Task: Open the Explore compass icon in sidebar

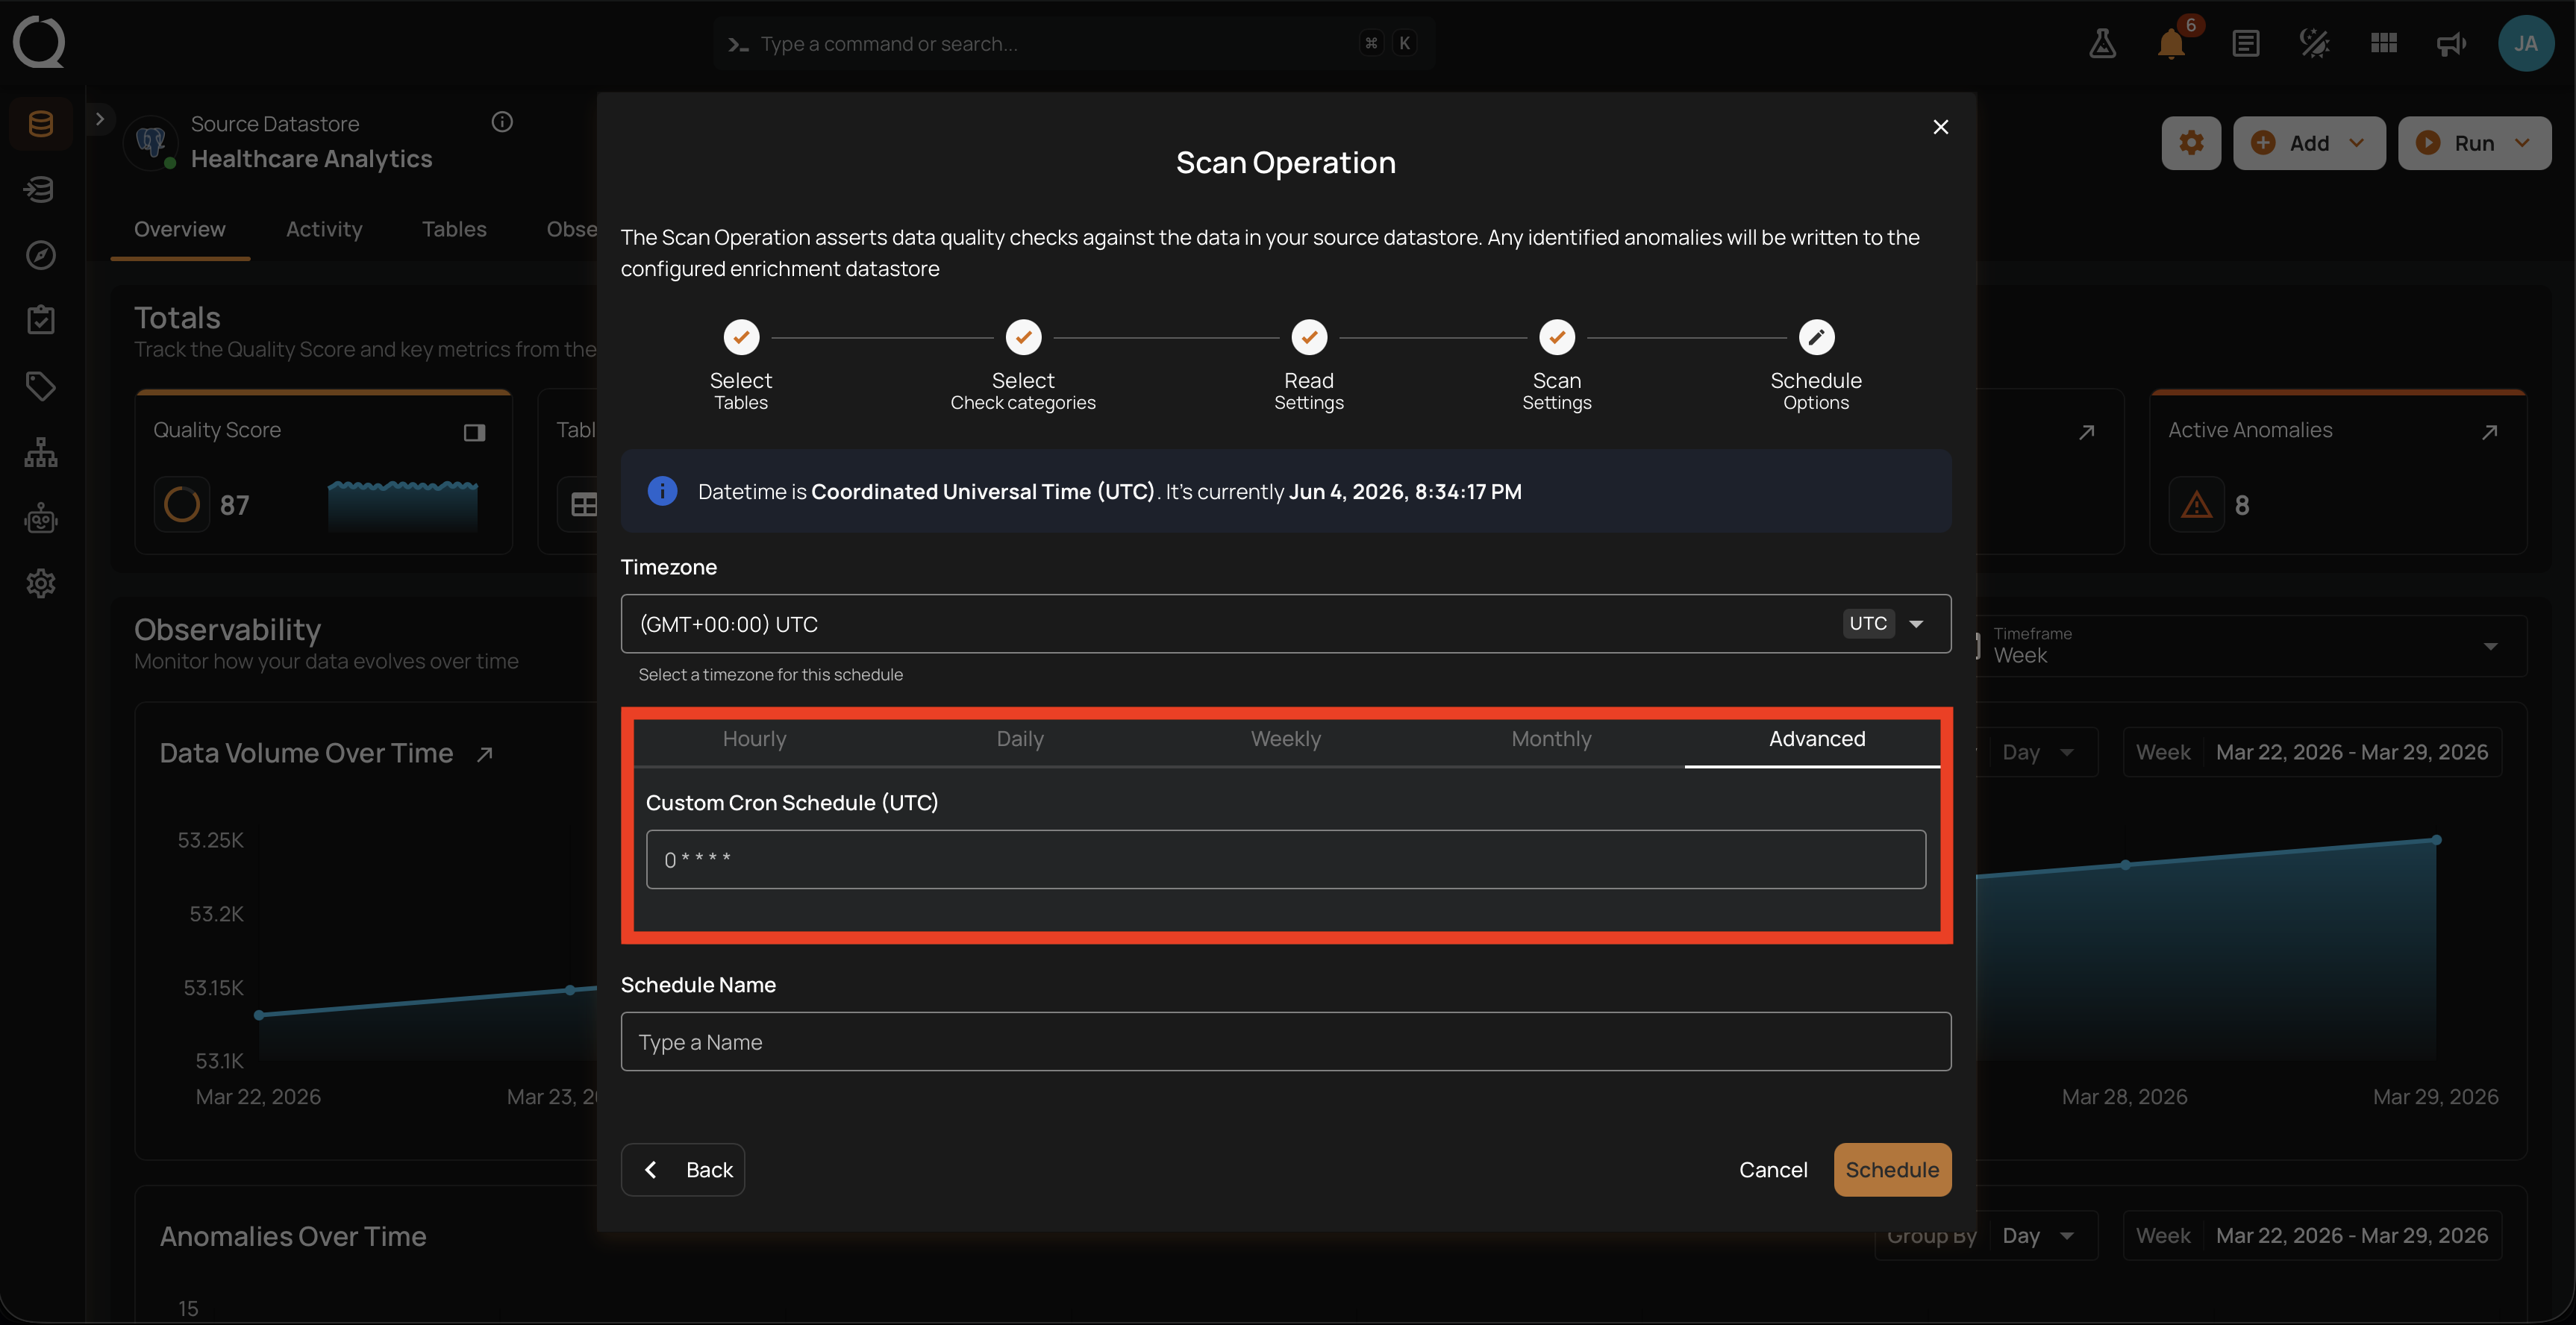Action: [x=41, y=255]
